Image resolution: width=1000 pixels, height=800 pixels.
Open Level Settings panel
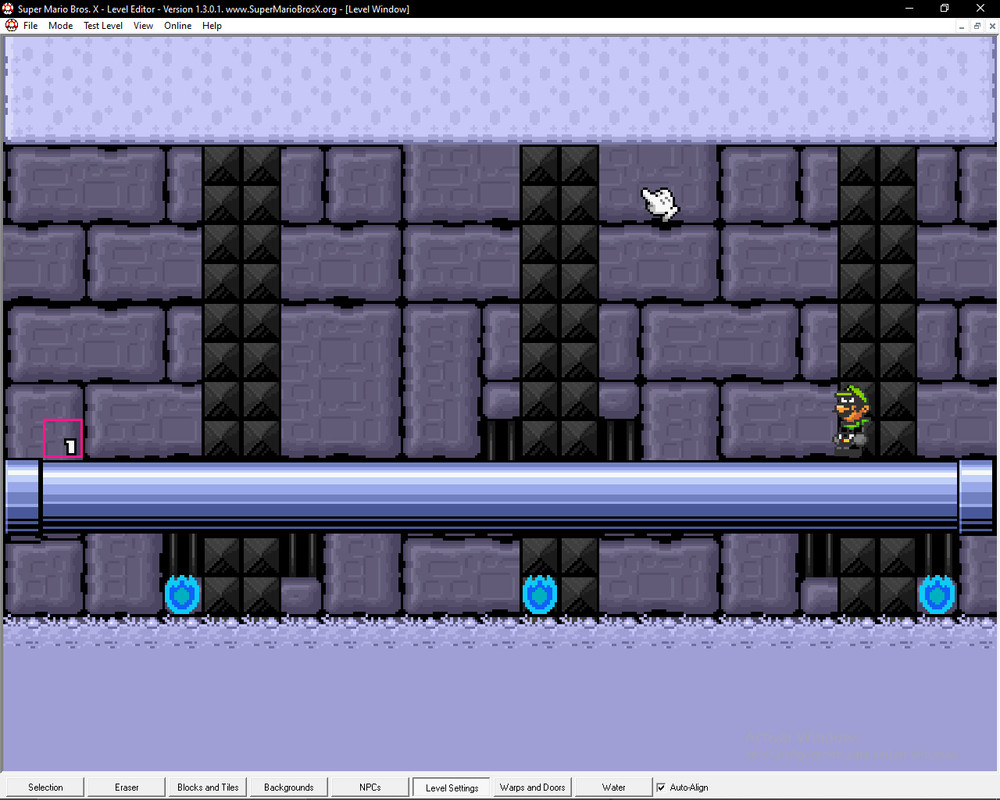pyautogui.click(x=452, y=788)
